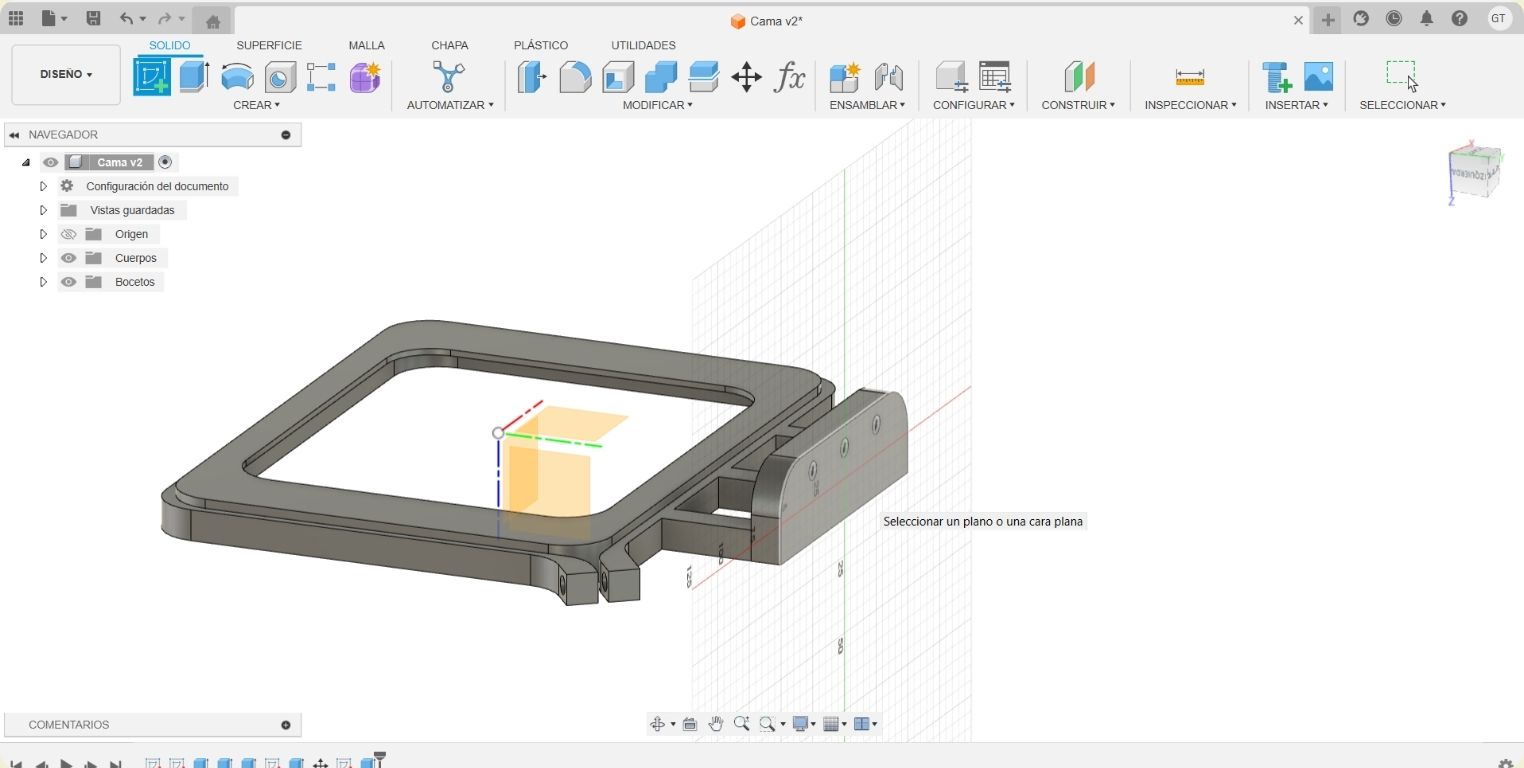Screen dimensions: 1524x768
Task: Select the Fillet tool
Action: 575,77
